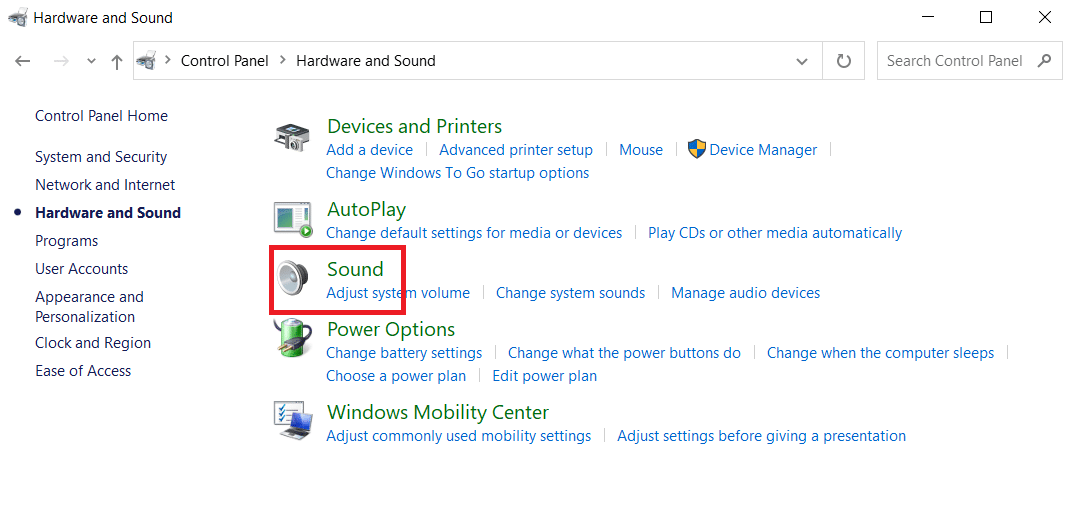Click the search magnifier icon
This screenshot has height=527, width=1073.
1044,61
